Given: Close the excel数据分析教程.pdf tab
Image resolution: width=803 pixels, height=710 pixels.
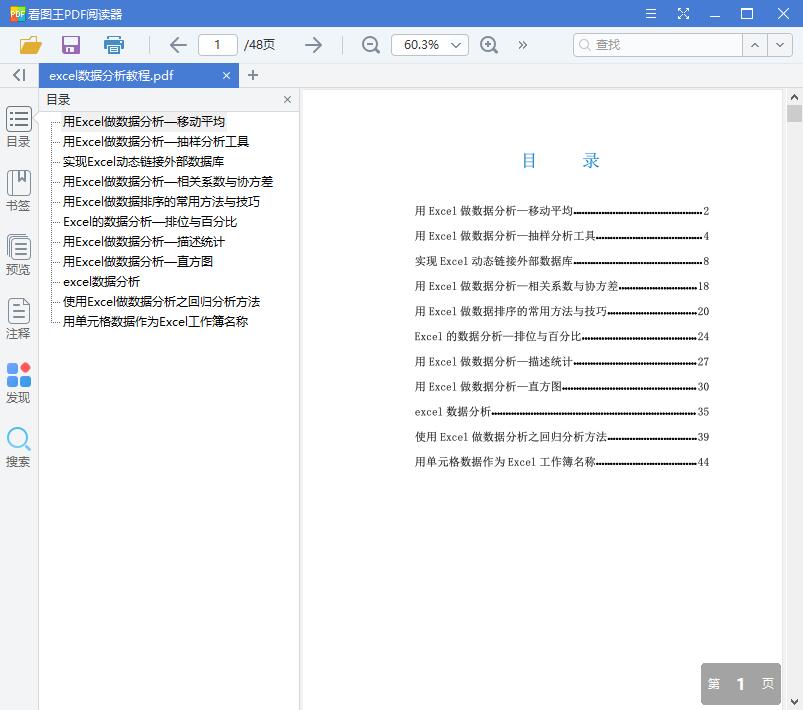Looking at the screenshot, I should tap(226, 76).
